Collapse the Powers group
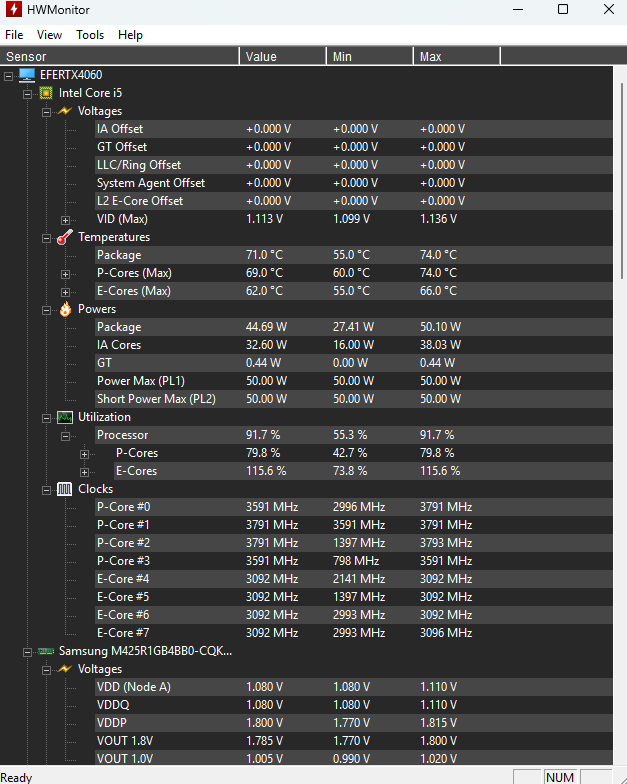The image size is (627, 784). (x=46, y=310)
